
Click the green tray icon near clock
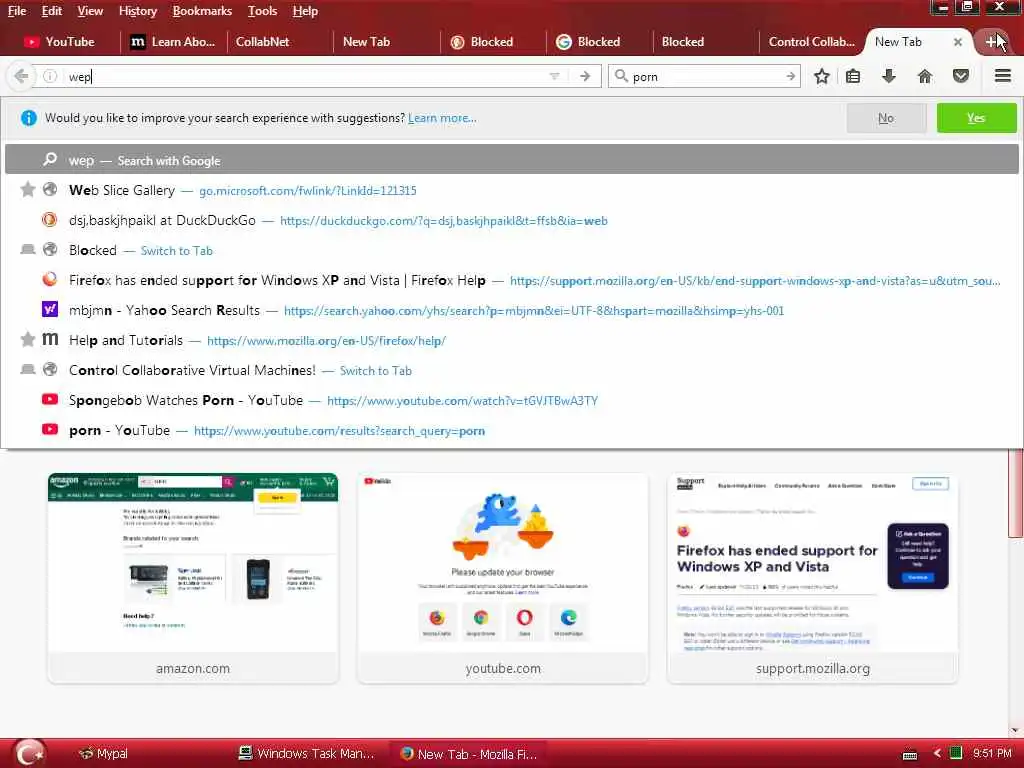pyautogui.click(x=955, y=753)
